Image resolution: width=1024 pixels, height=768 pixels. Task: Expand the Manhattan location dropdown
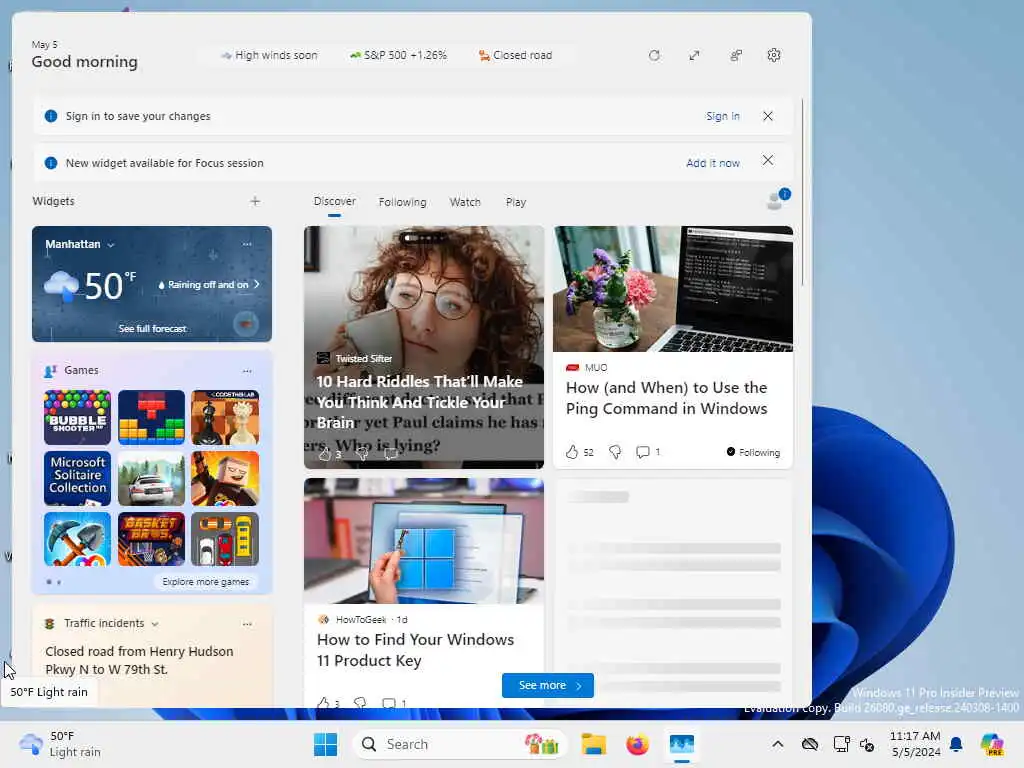(110, 245)
